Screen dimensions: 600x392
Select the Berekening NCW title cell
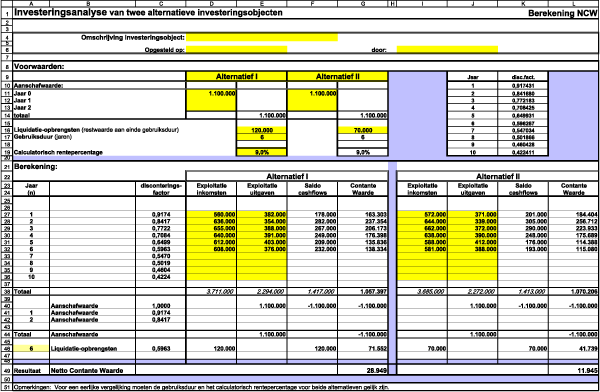(562, 13)
